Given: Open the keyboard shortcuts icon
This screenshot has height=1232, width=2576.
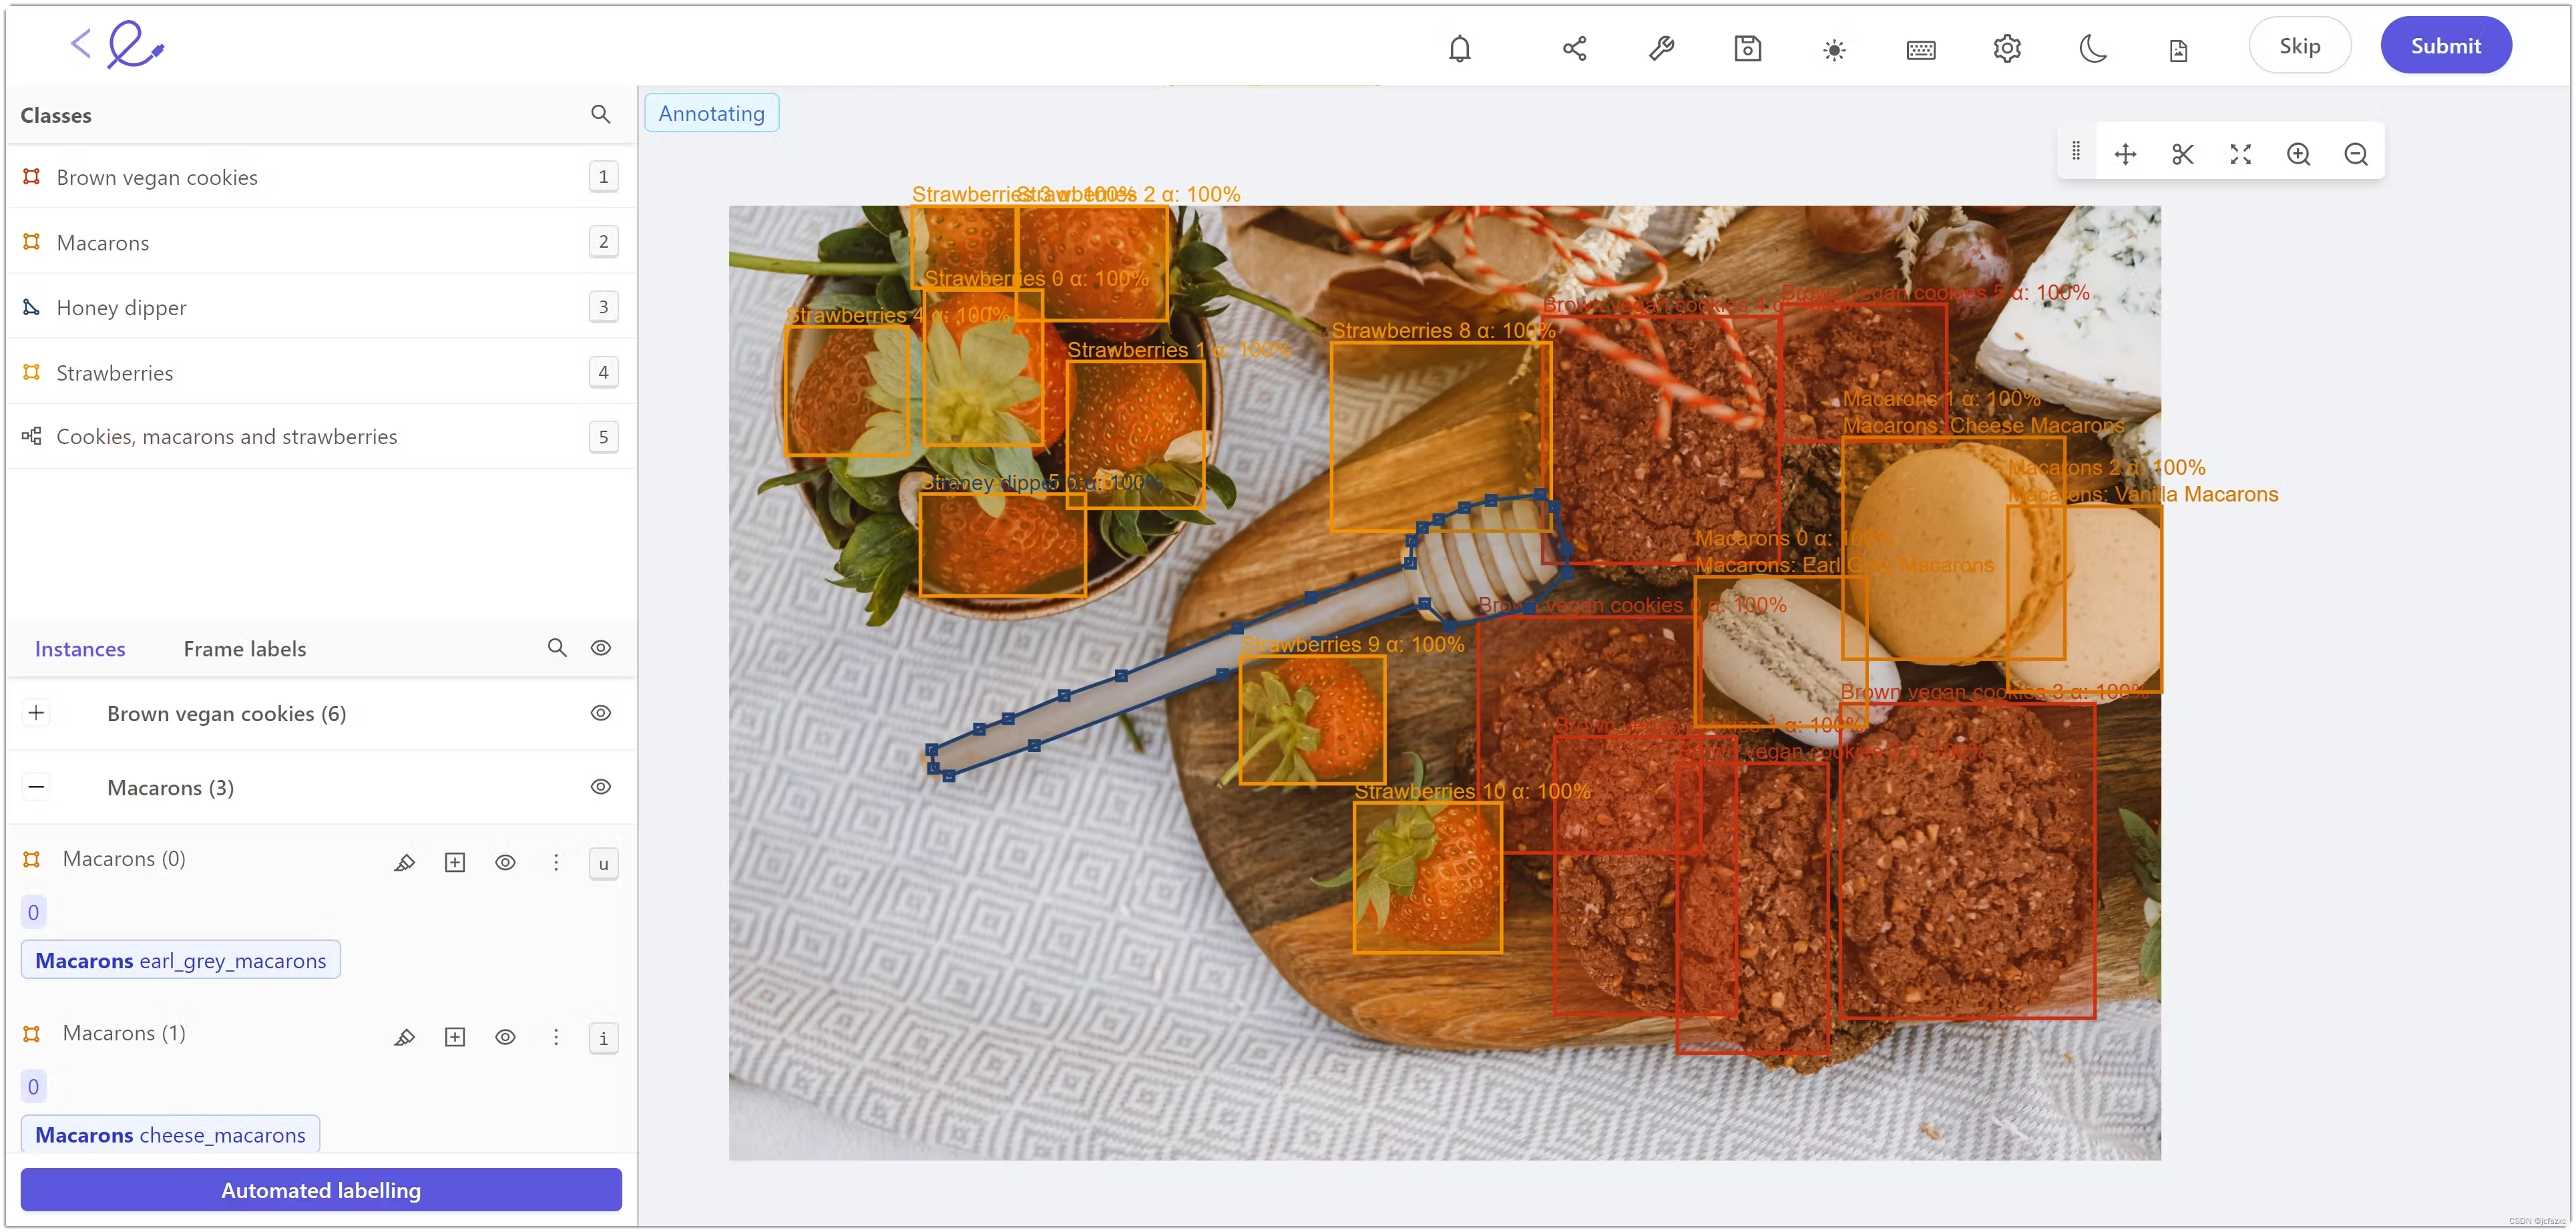Looking at the screenshot, I should pyautogui.click(x=1920, y=50).
